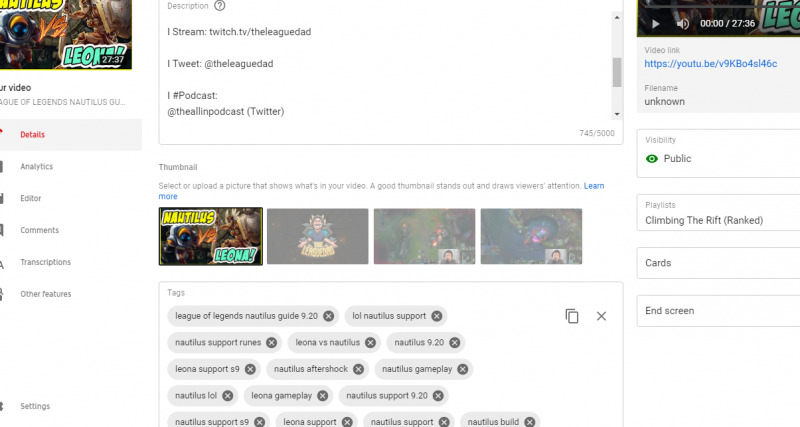Delete the 'leona support s9' tag
The width and height of the screenshot is (800, 427).
[250, 369]
